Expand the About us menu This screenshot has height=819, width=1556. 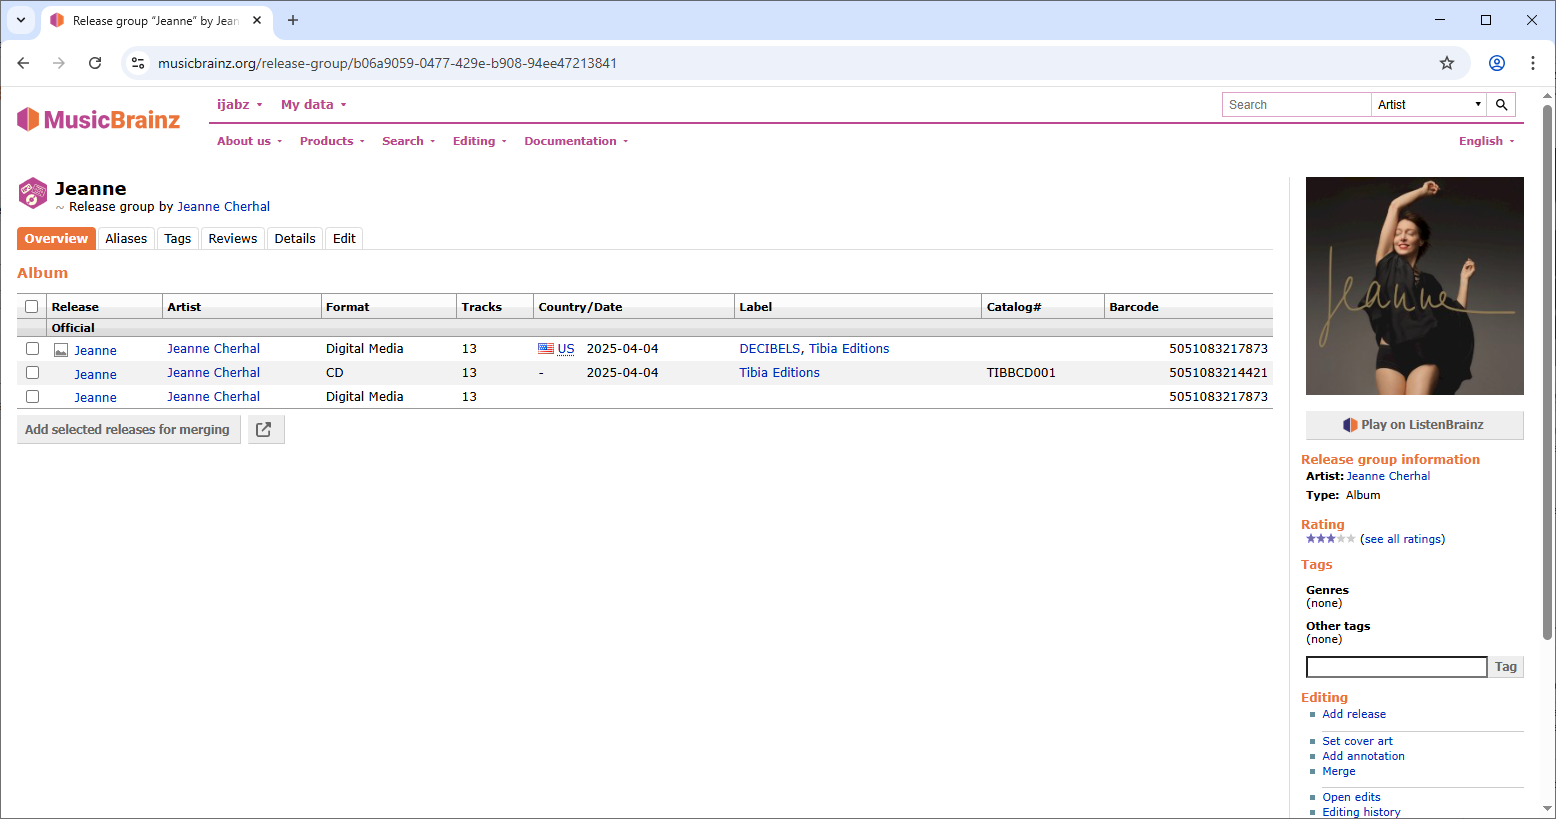pyautogui.click(x=249, y=141)
